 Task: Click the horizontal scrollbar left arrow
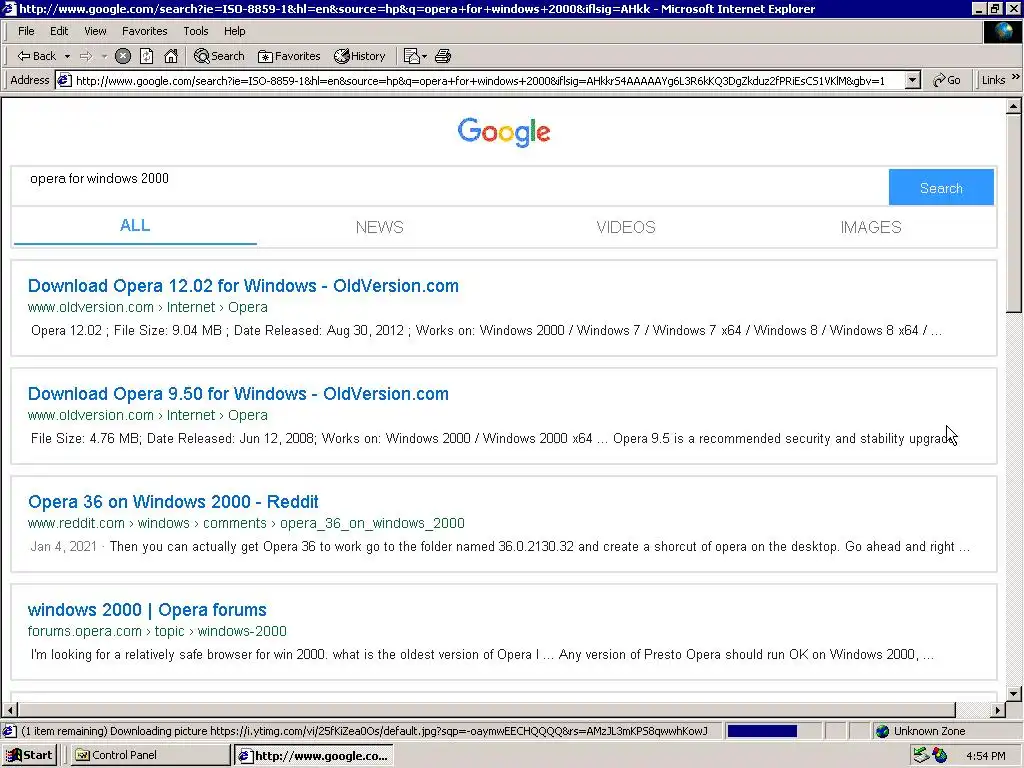pyautogui.click(x=10, y=710)
